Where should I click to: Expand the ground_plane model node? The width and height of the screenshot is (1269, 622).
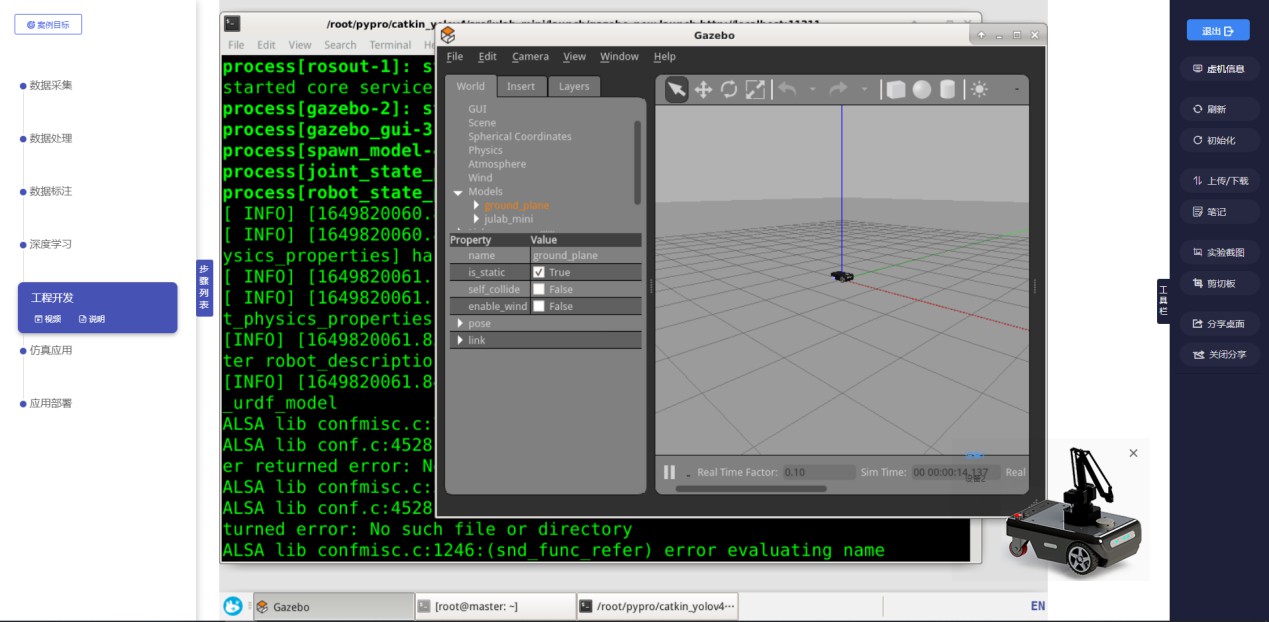(x=477, y=205)
